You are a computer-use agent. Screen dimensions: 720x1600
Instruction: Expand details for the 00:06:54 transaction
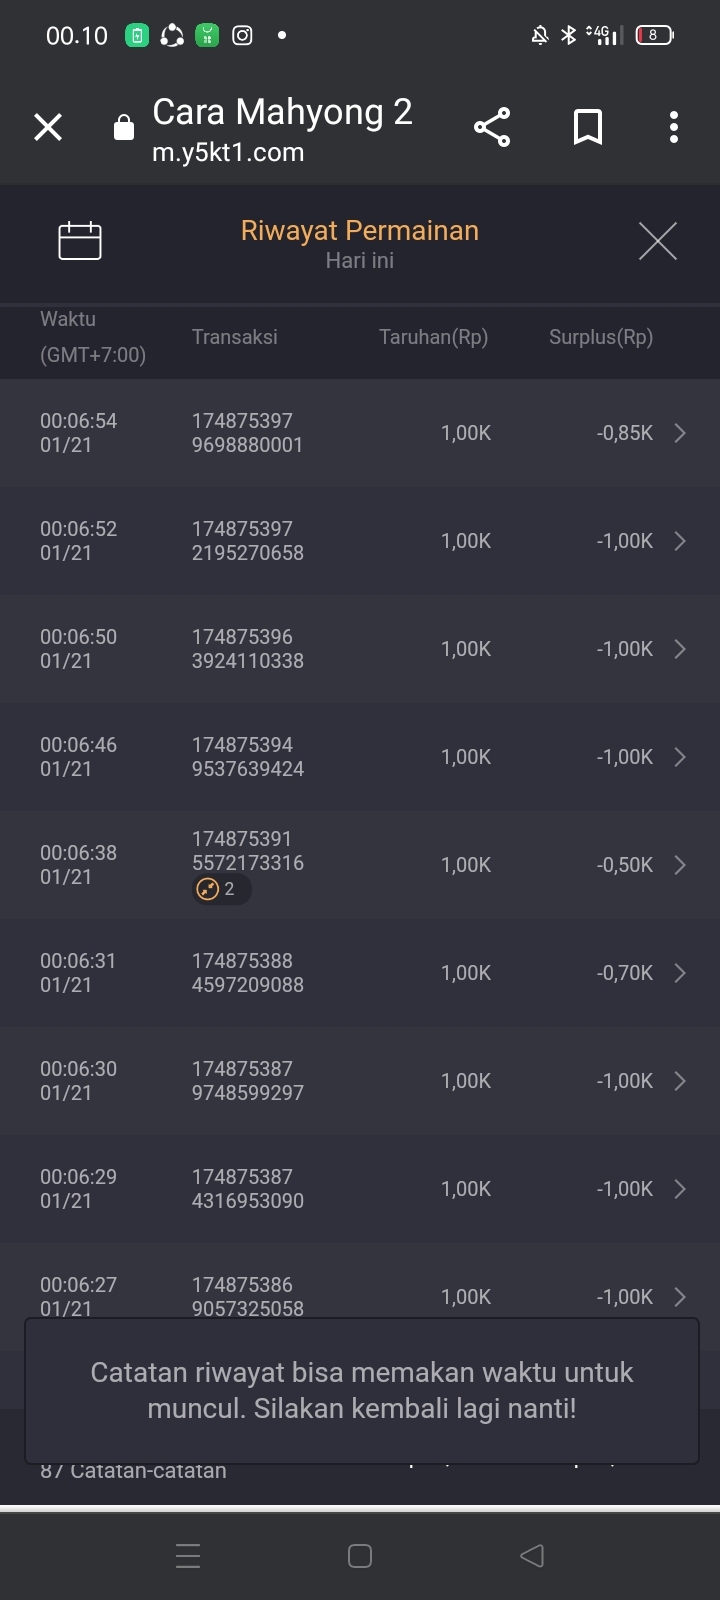click(680, 433)
